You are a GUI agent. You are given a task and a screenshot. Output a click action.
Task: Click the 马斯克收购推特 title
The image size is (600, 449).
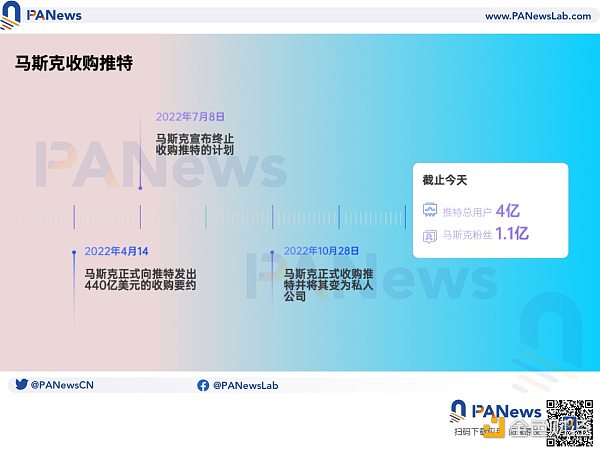click(x=74, y=63)
